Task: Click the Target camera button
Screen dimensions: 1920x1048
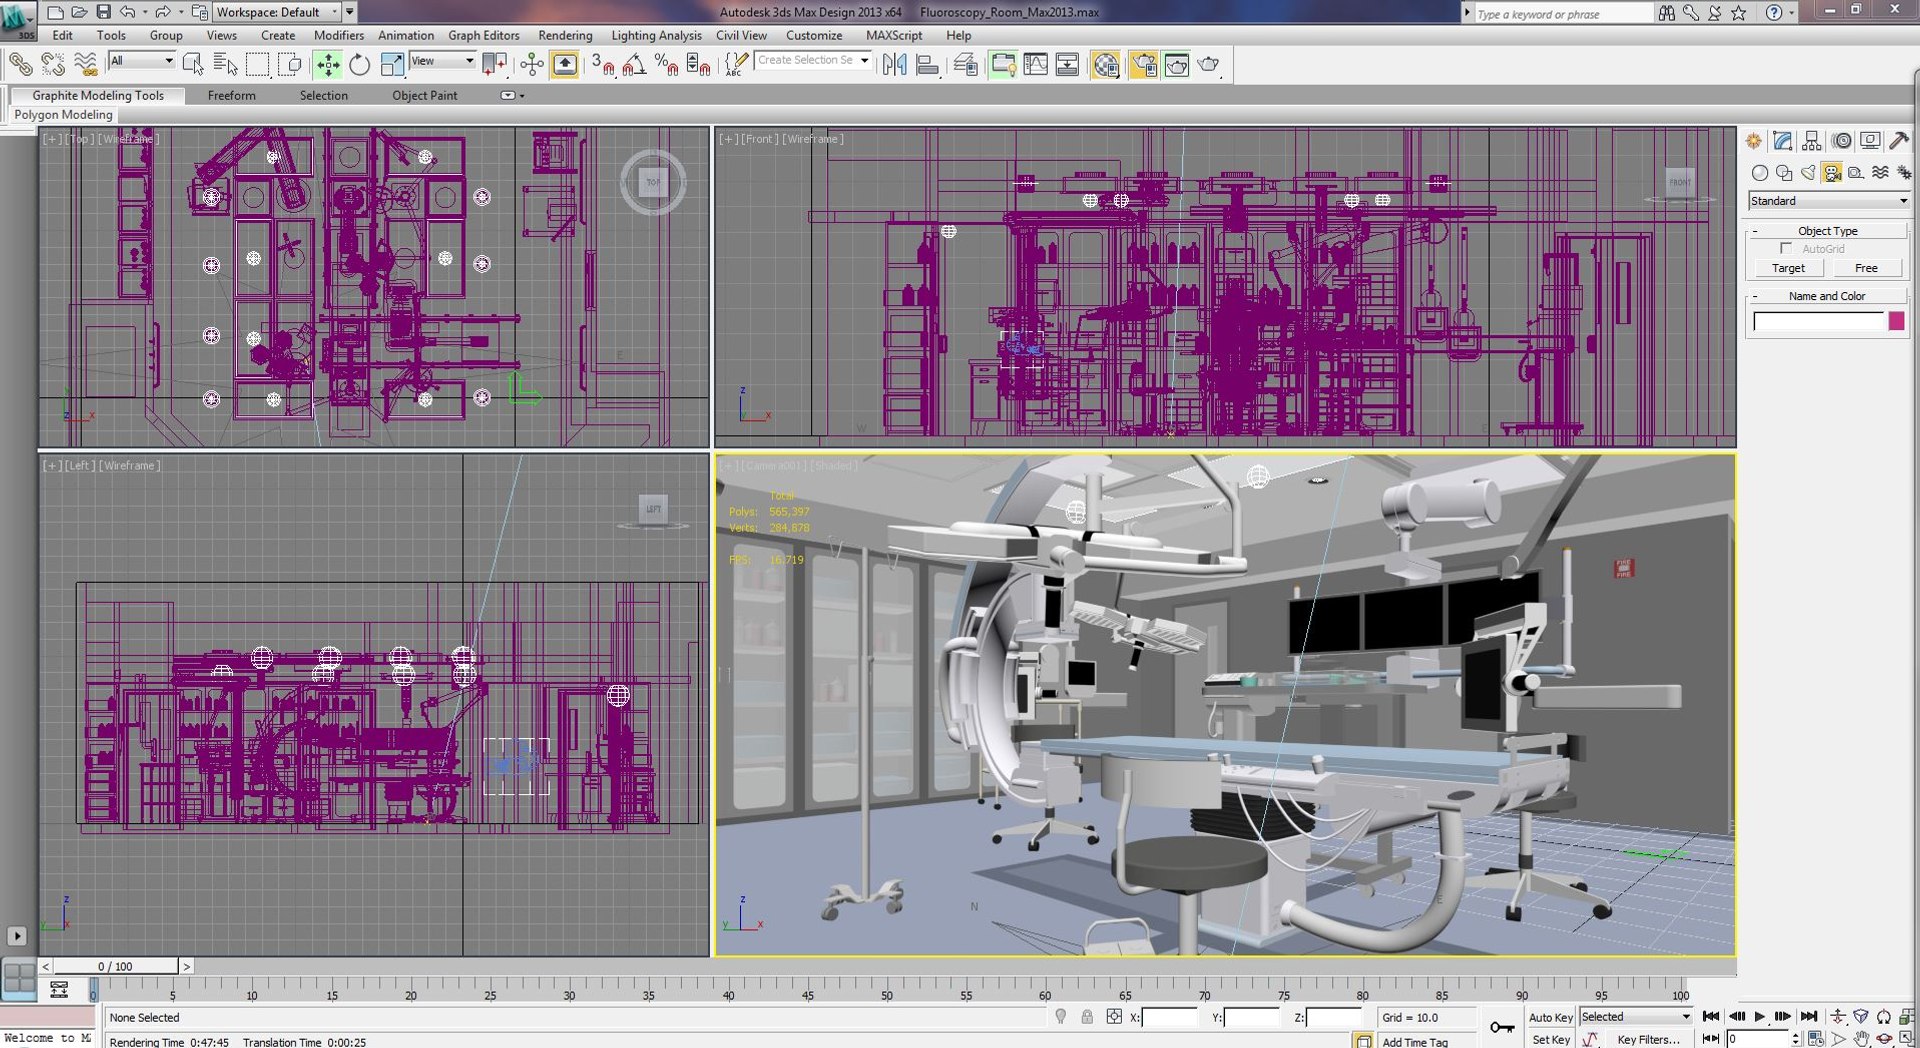Action: click(1788, 268)
